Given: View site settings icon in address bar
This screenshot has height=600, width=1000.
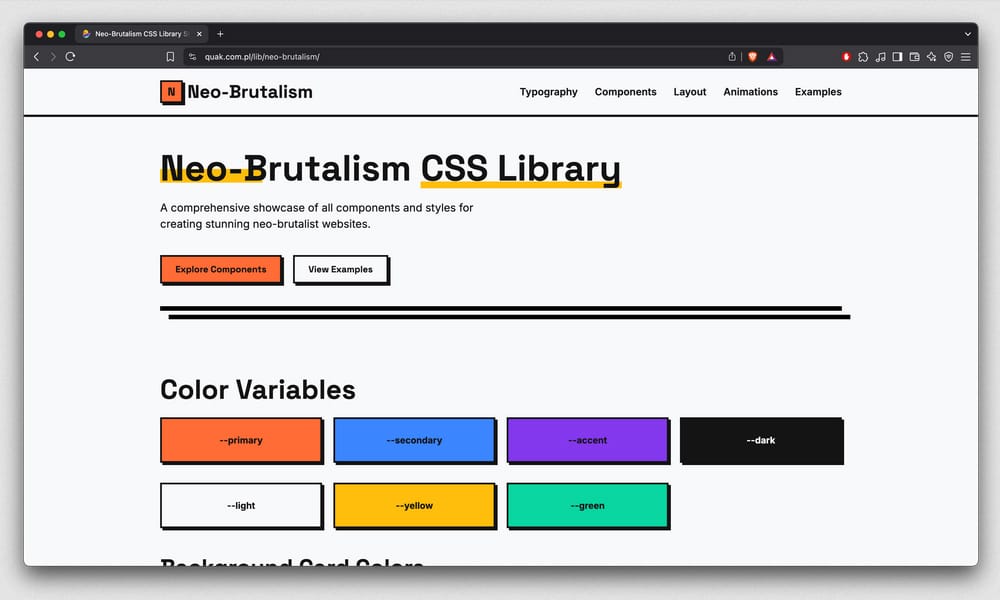Looking at the screenshot, I should tap(193, 57).
